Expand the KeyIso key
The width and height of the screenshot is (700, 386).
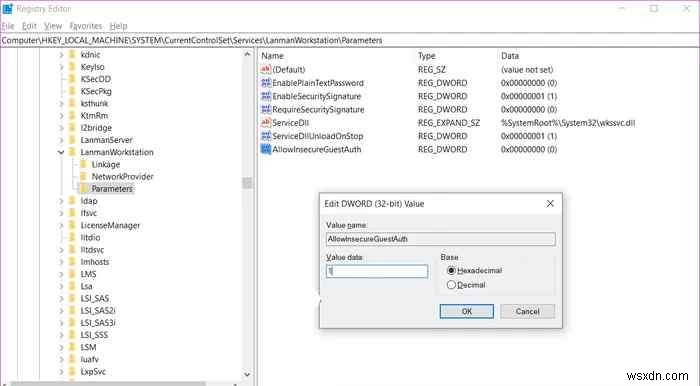point(61,67)
